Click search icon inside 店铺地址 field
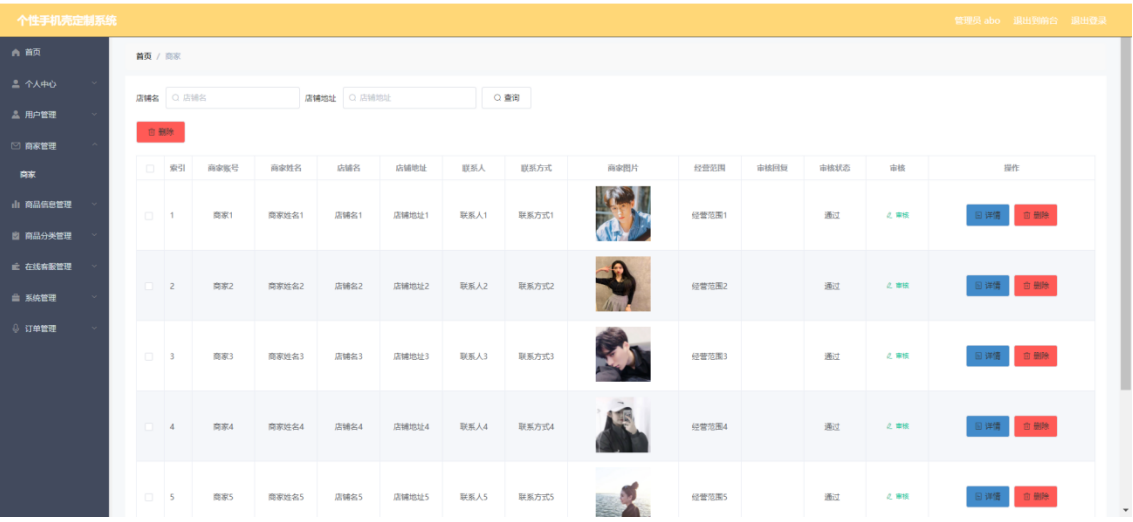 pyautogui.click(x=353, y=98)
